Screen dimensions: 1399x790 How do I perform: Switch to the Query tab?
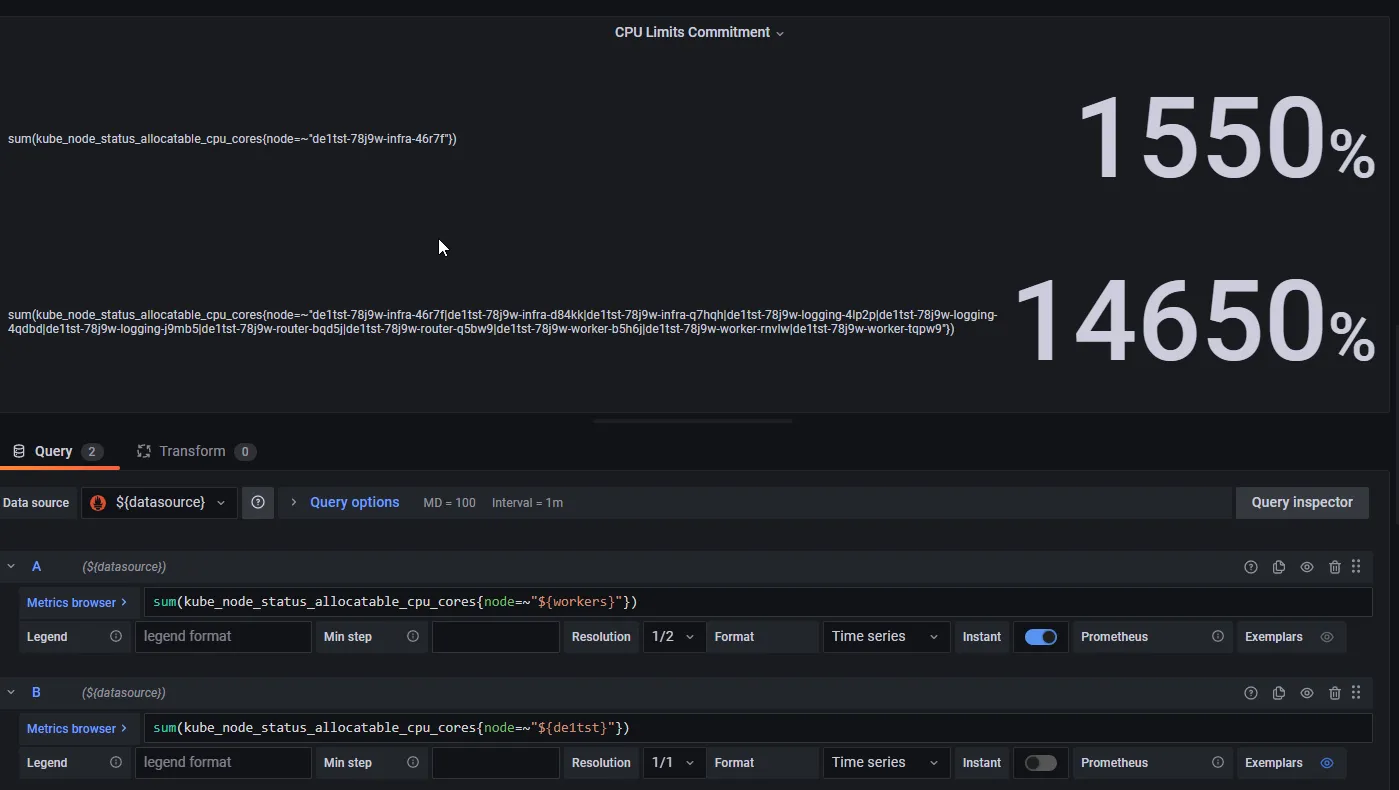click(x=58, y=451)
